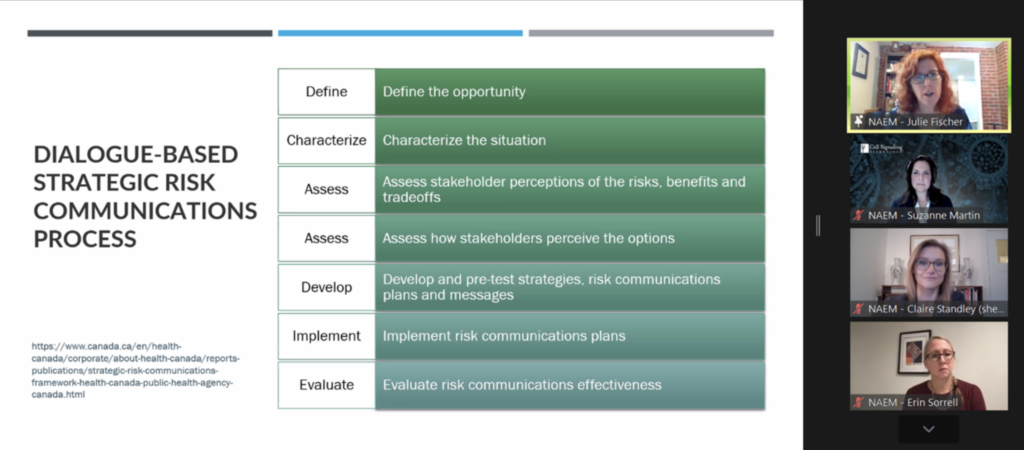Choose the Evaluate step label
This screenshot has height=450, width=1024.
pos(326,385)
